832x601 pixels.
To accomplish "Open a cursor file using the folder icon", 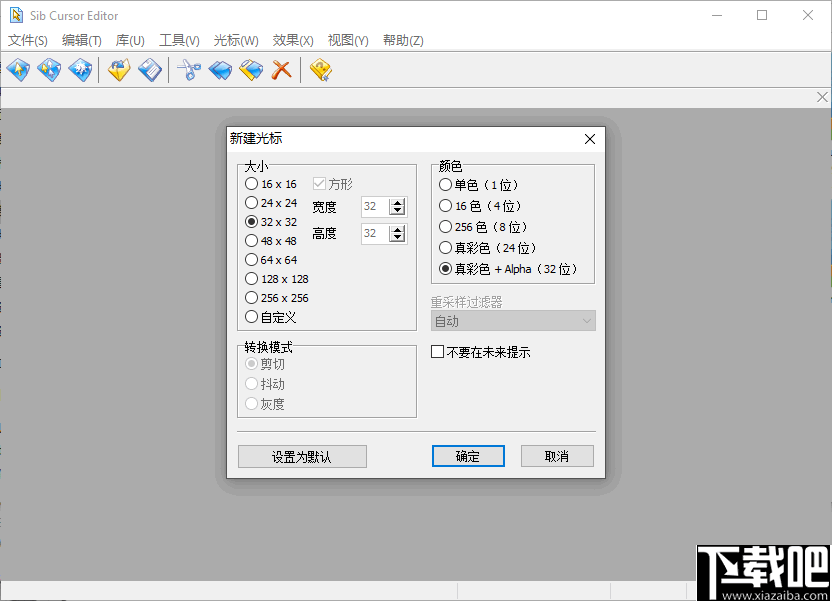I will click(119, 70).
